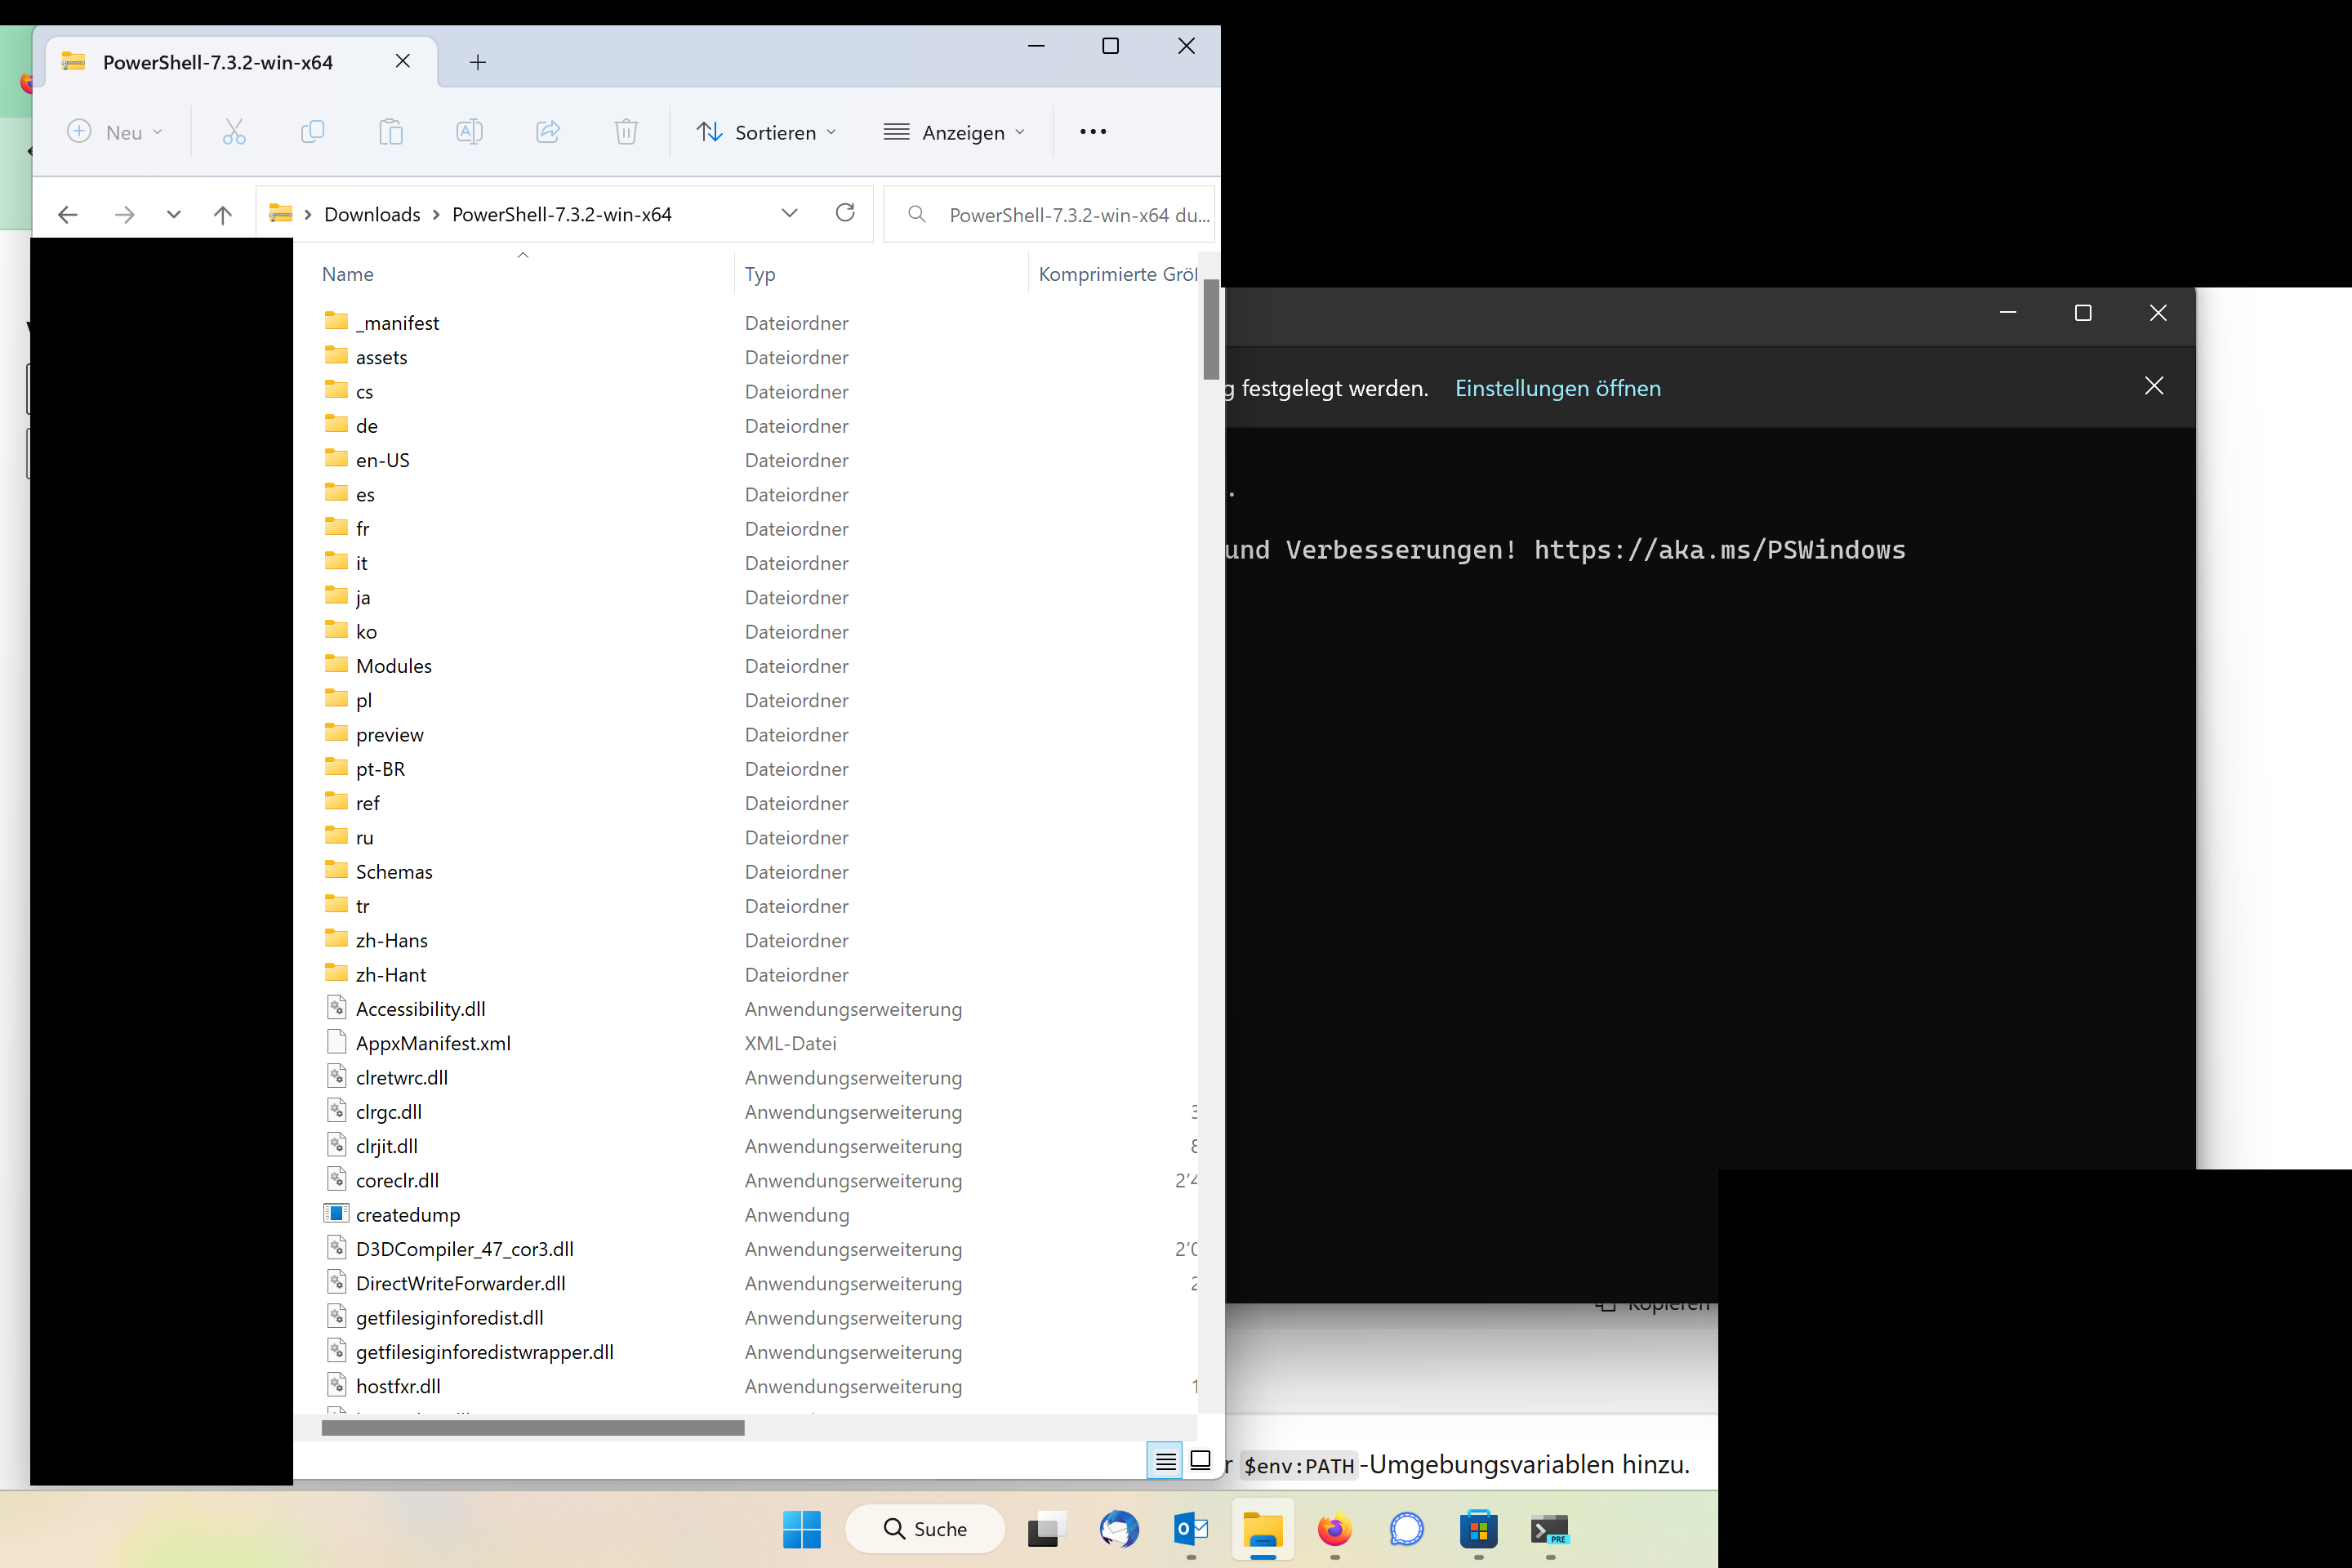Select AppxManifest.xml file

click(x=433, y=1043)
